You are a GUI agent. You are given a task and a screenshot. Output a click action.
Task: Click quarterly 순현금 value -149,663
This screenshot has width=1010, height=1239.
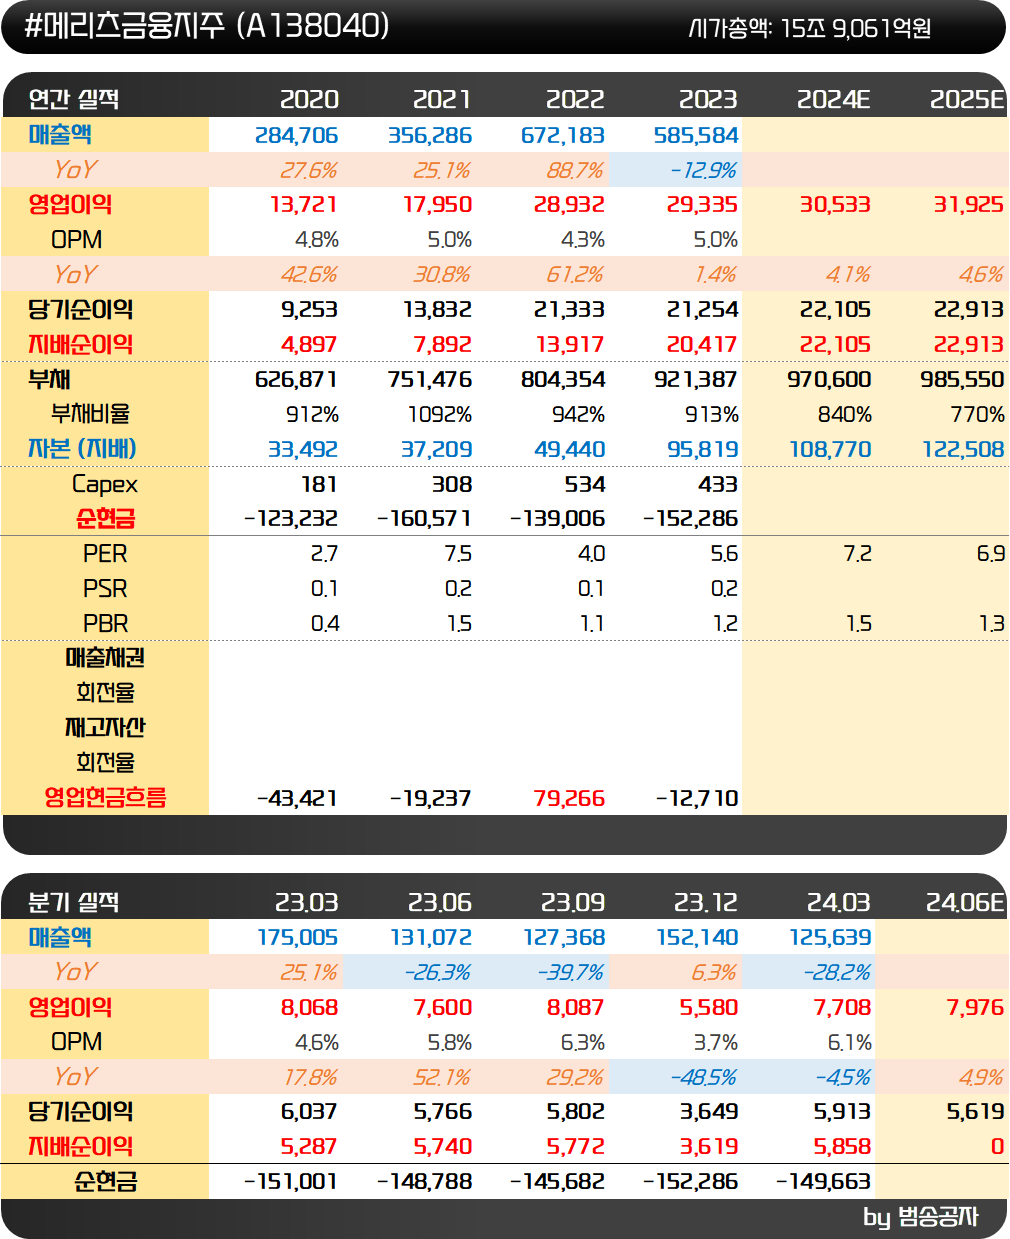coord(824,1181)
